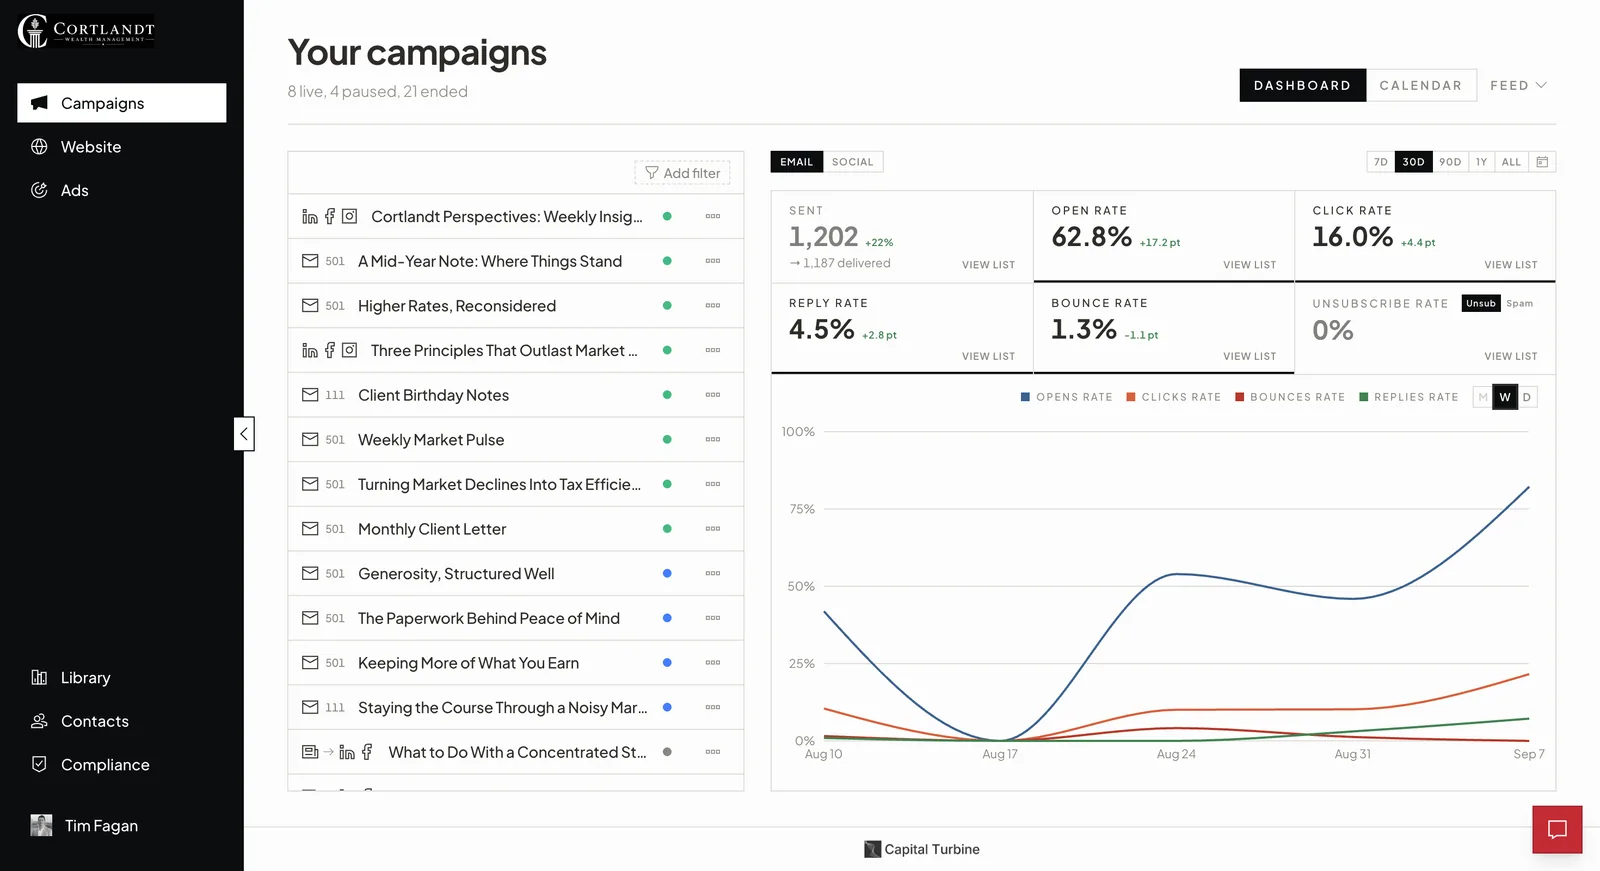The width and height of the screenshot is (1600, 871).
Task: Click Facebook icon on Cortlandt Perspectives row
Action: click(x=330, y=216)
